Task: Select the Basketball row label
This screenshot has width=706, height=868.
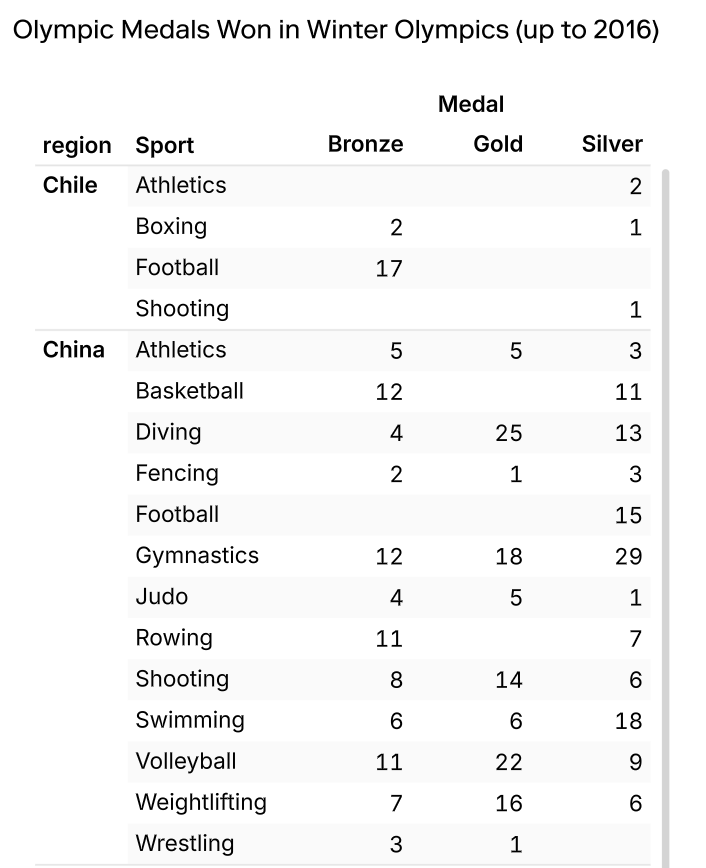Action: 189,391
